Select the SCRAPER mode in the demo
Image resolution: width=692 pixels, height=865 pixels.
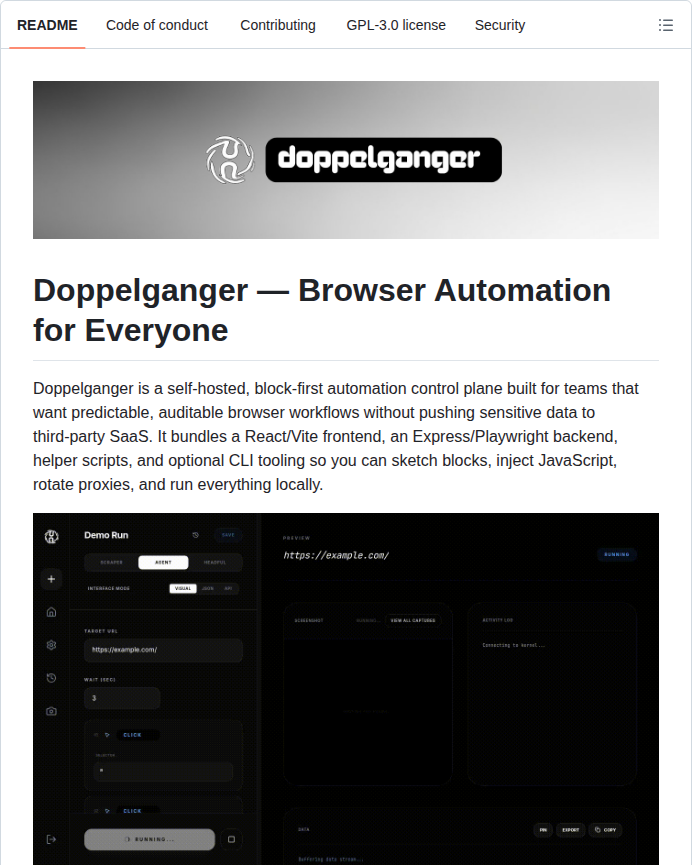[x=111, y=562]
